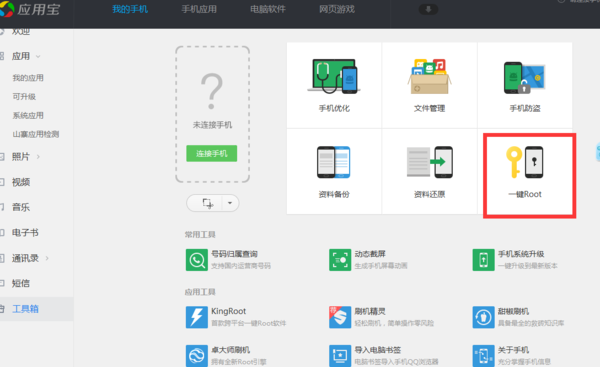
Task: Launch the KingRoot lightning icon
Action: [197, 317]
